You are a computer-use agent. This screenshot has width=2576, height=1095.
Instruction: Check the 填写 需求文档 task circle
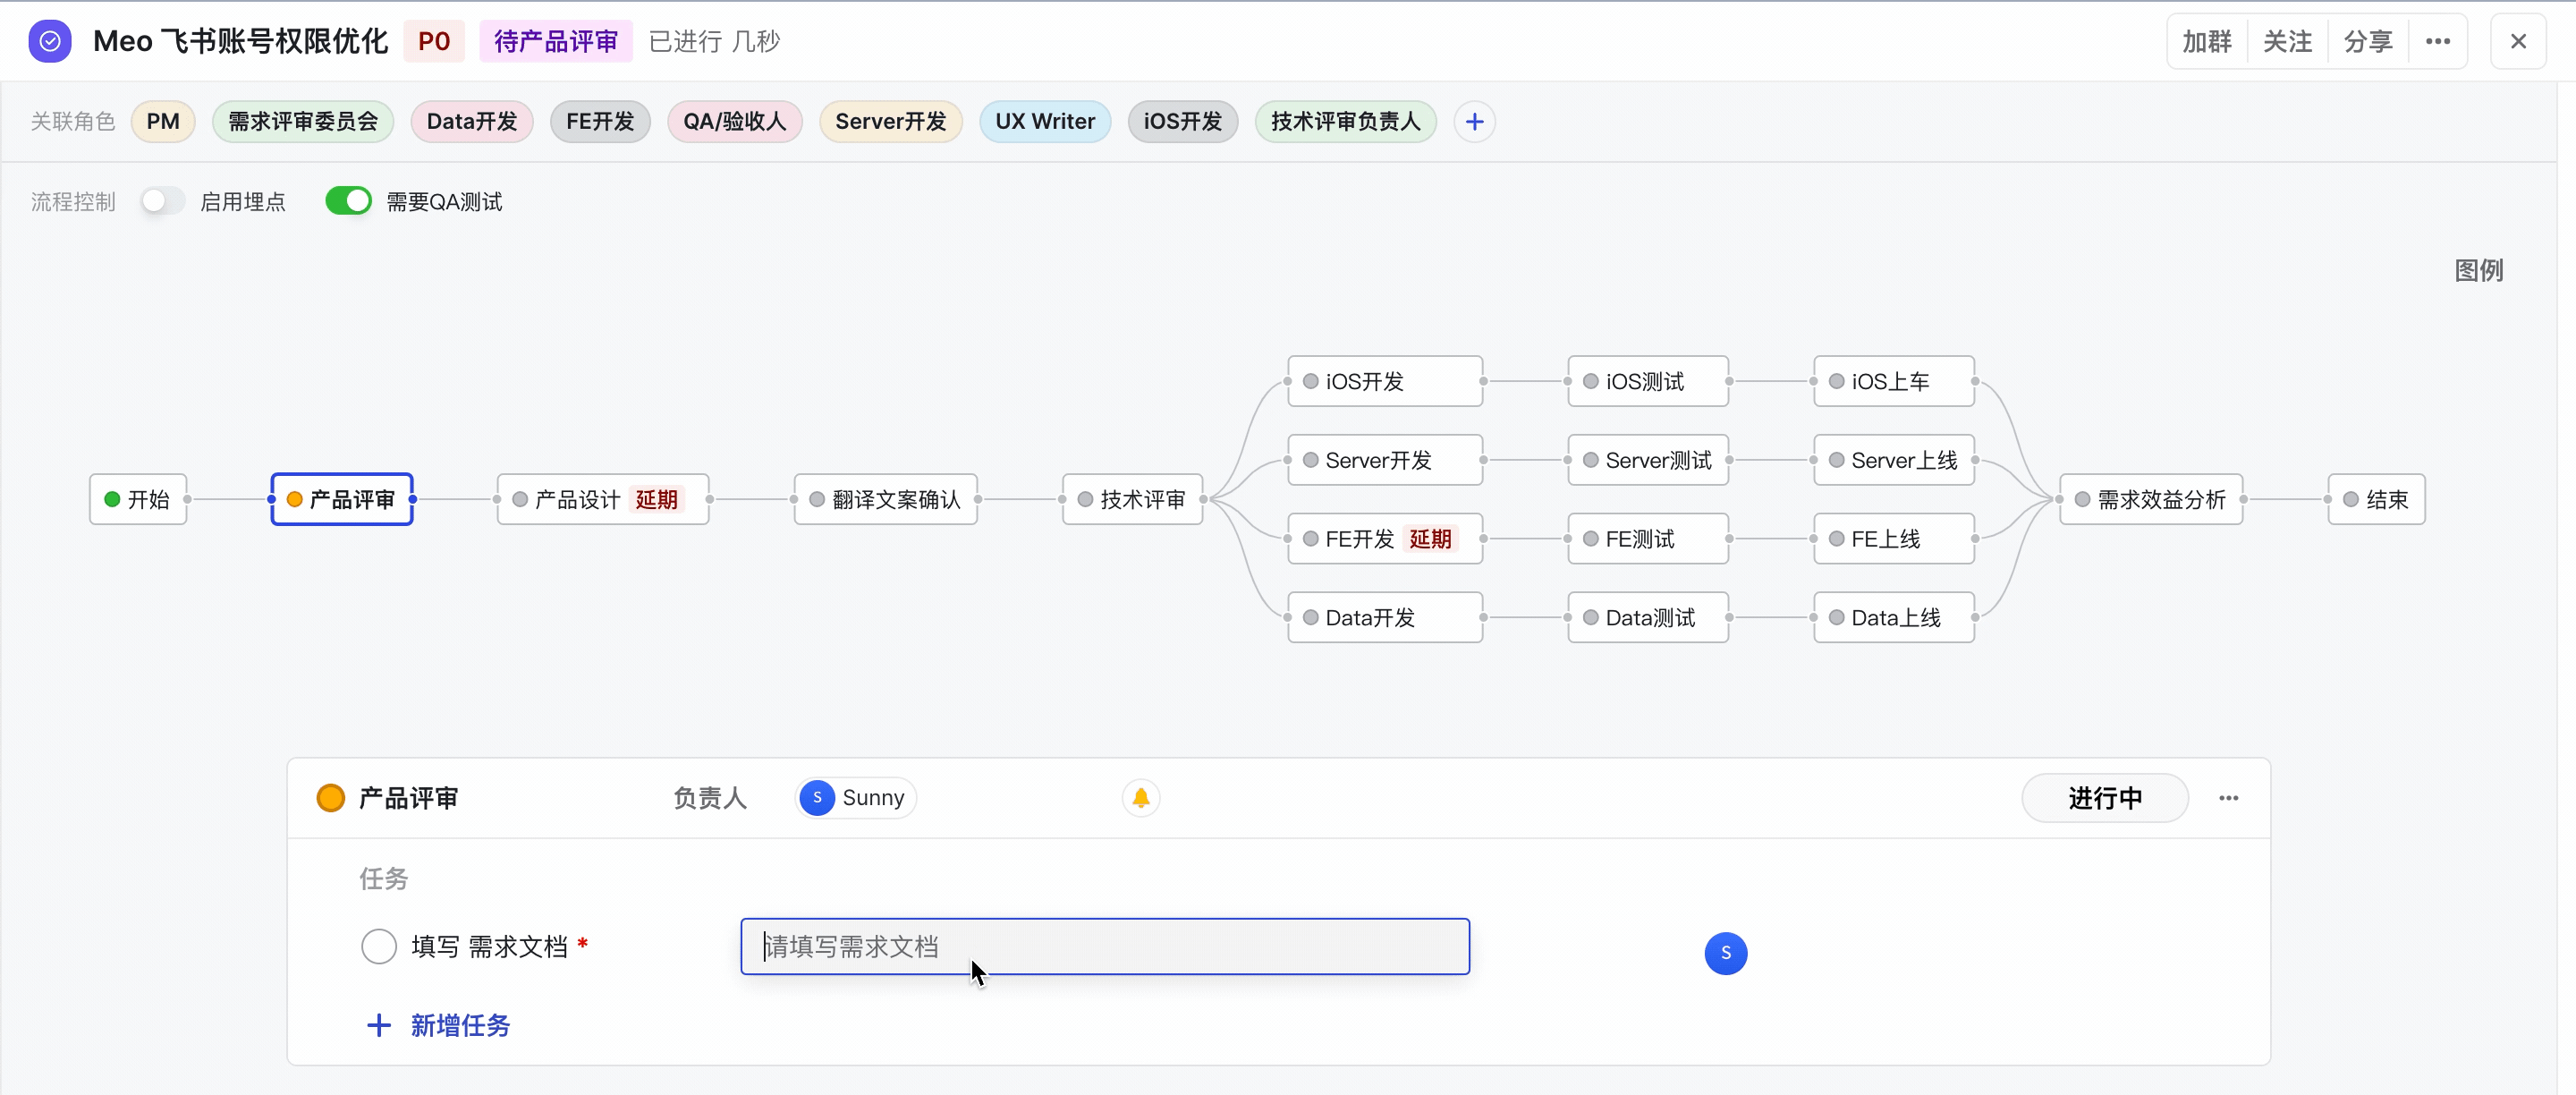[x=379, y=946]
